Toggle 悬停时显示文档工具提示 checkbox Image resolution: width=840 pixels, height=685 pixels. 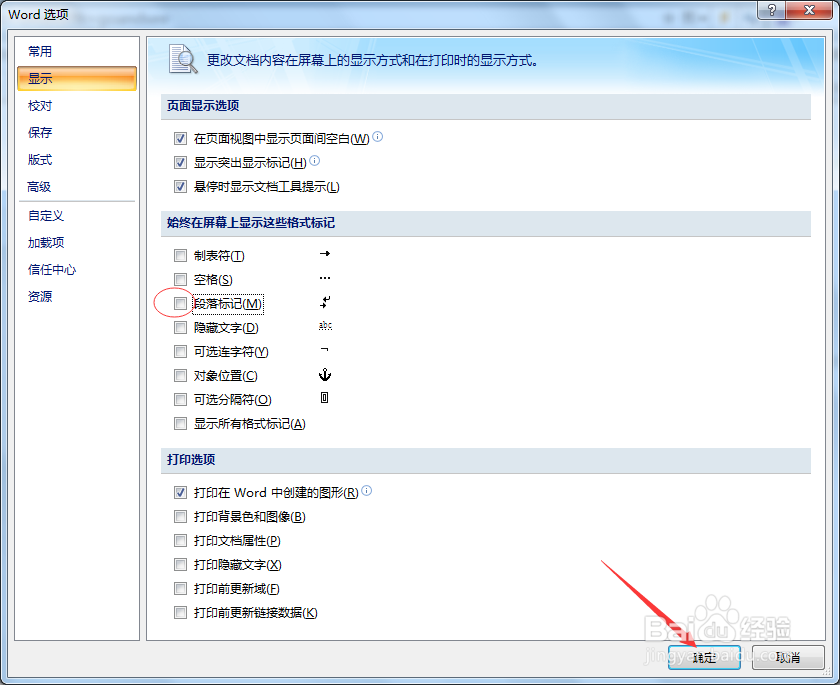pos(181,186)
